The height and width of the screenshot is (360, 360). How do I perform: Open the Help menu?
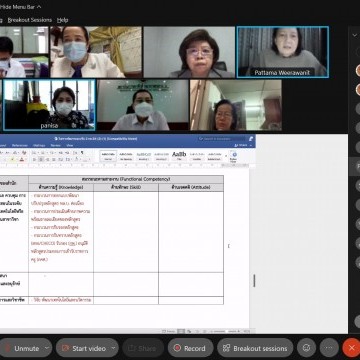click(x=62, y=20)
